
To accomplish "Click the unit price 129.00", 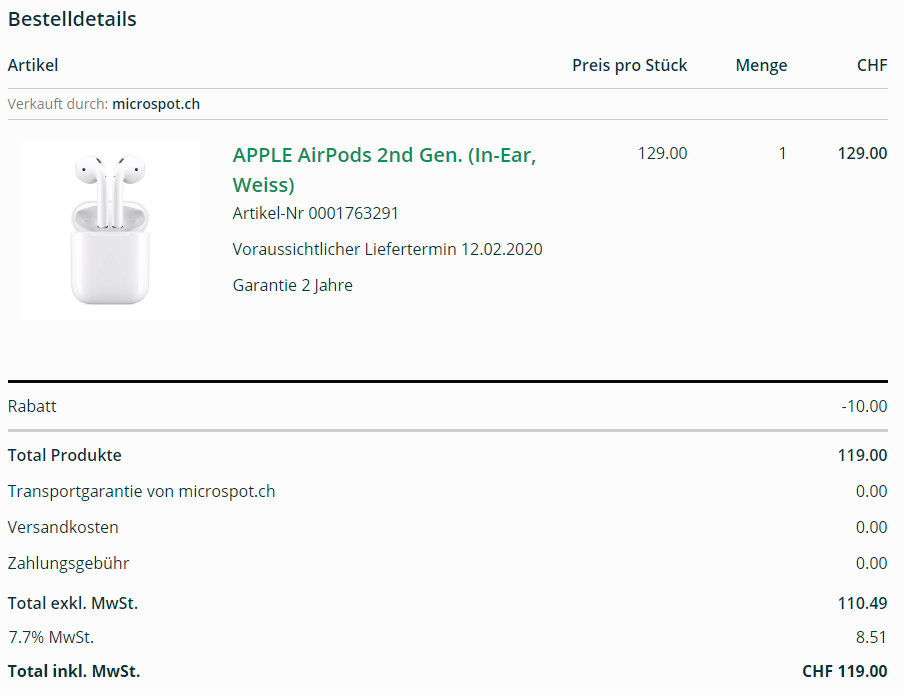I will click(662, 153).
